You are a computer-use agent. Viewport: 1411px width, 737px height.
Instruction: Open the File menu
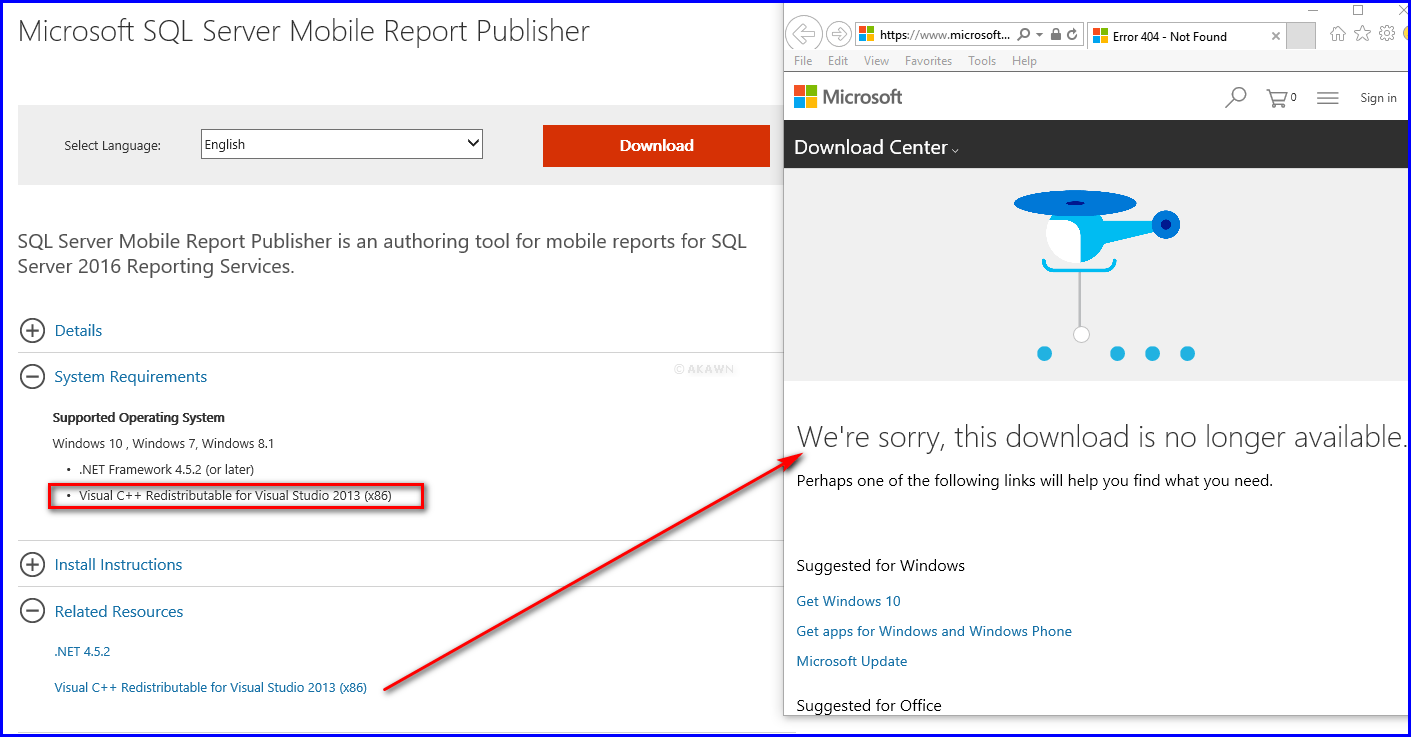click(x=803, y=61)
